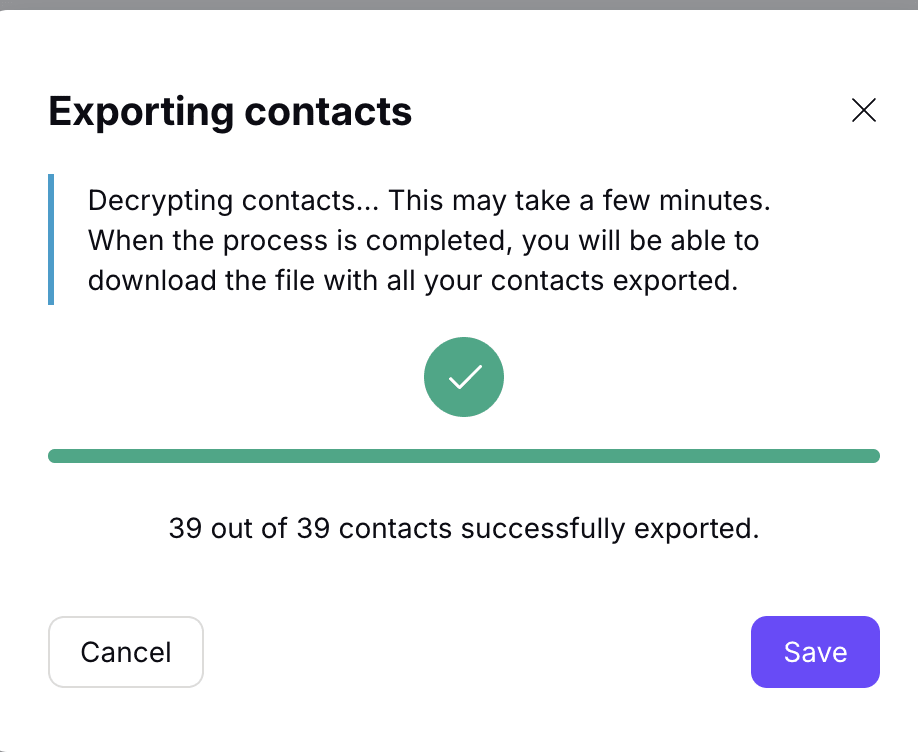Click the words contacts exported ending the notice
The width and height of the screenshot is (918, 752).
click(614, 281)
